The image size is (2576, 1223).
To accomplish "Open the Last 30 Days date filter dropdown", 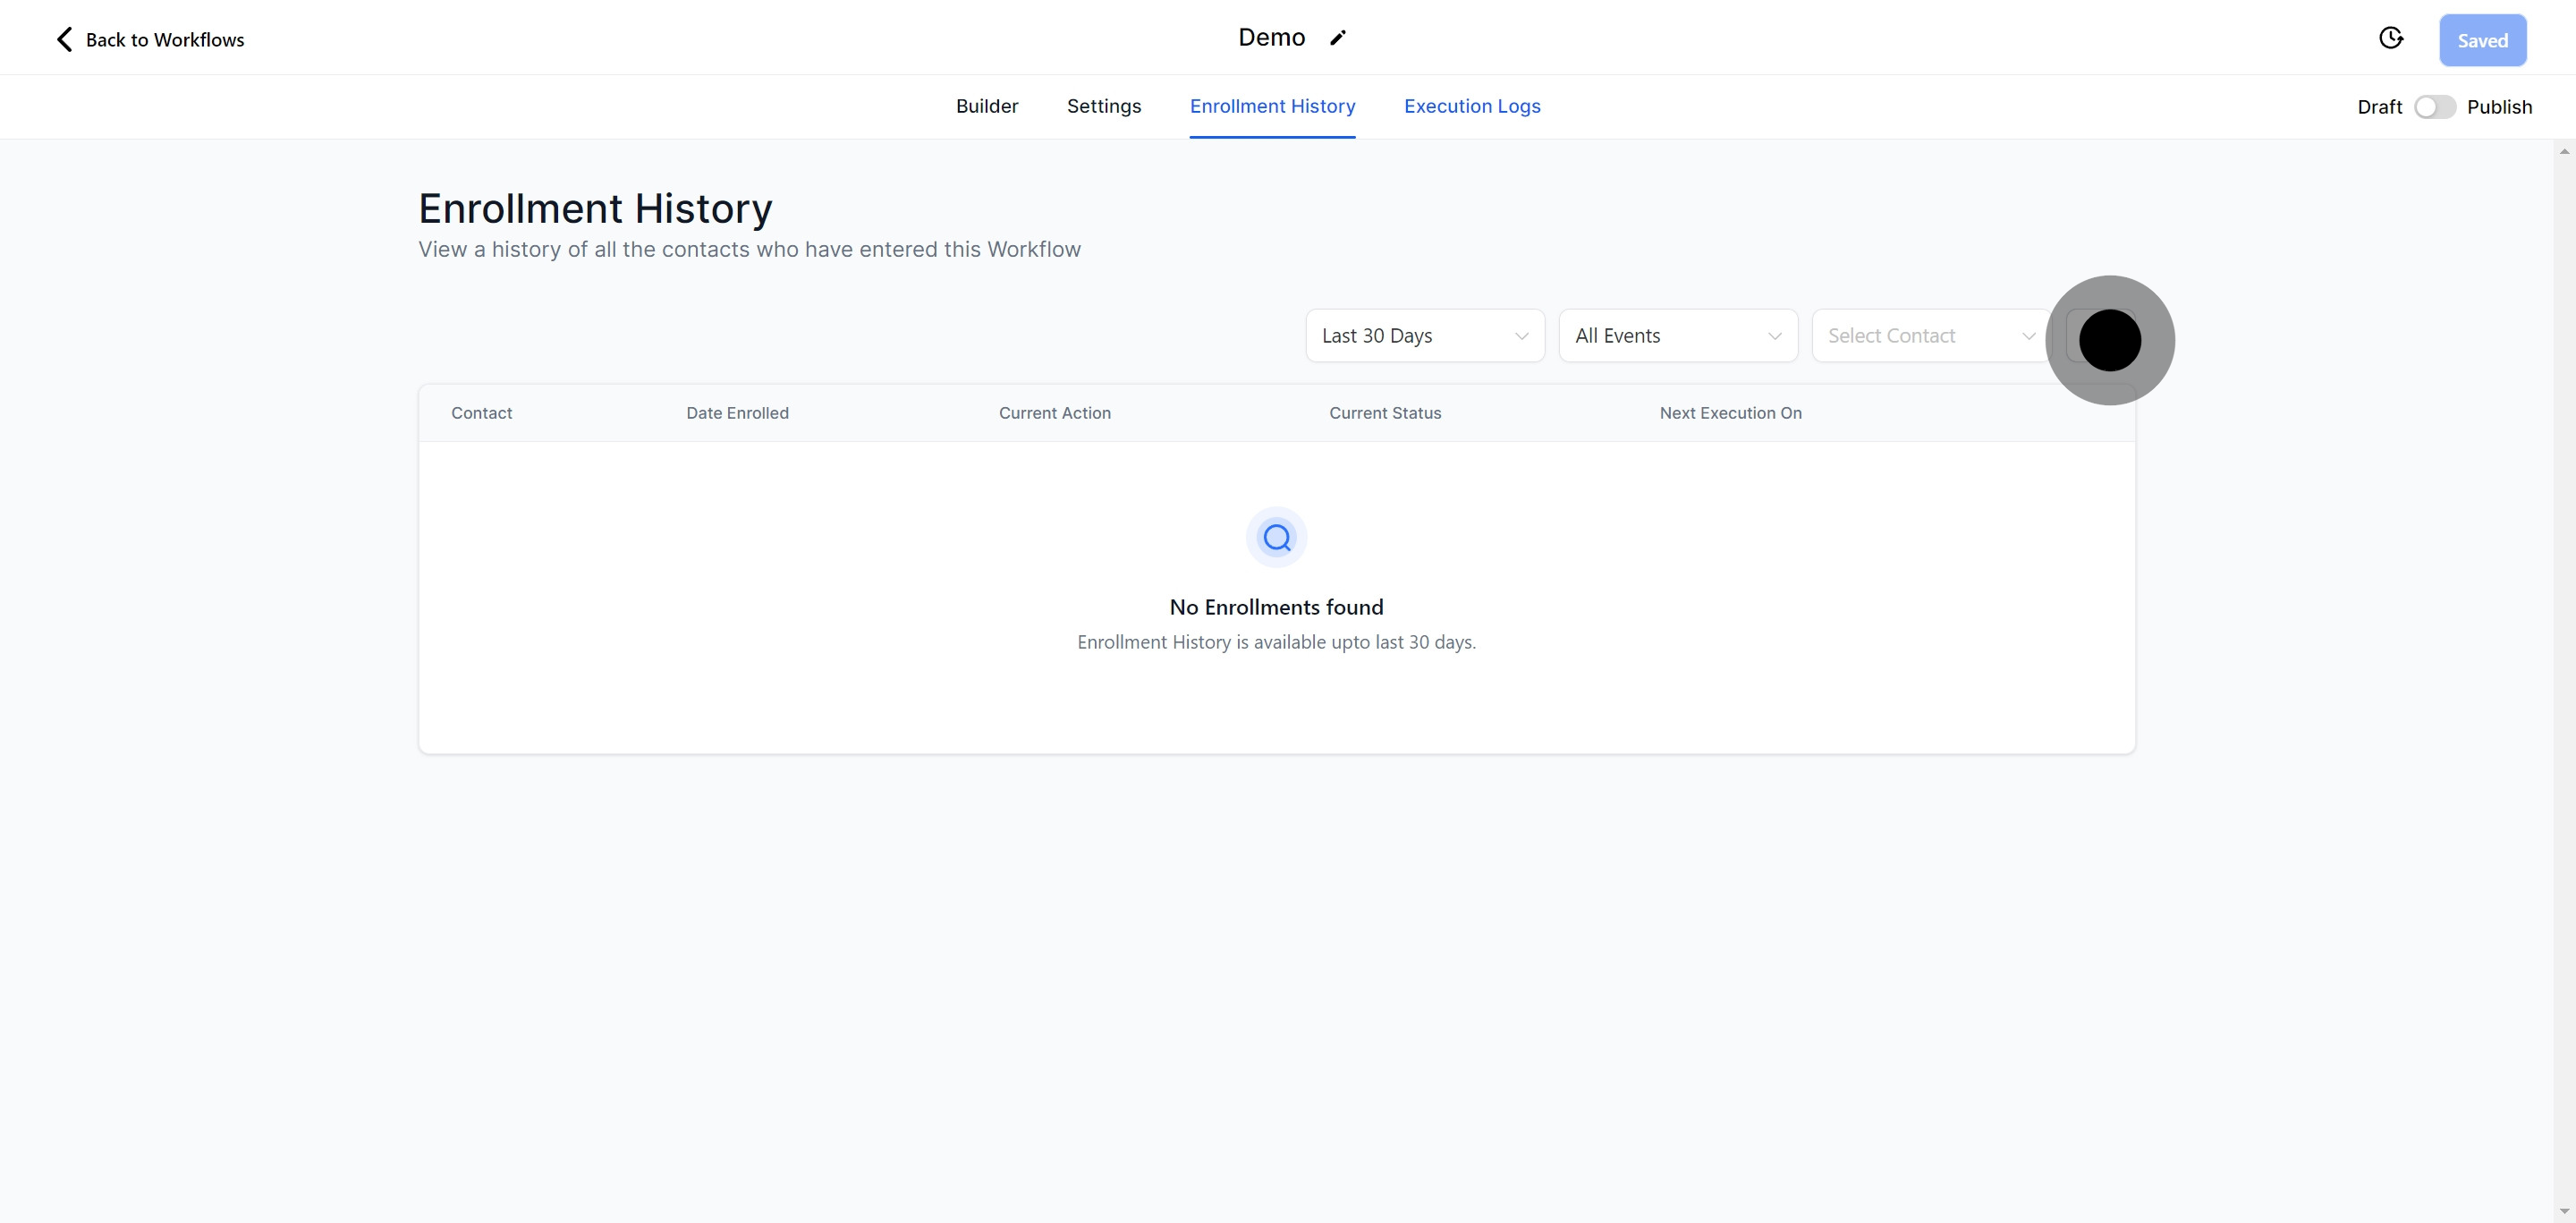I will (x=1424, y=335).
